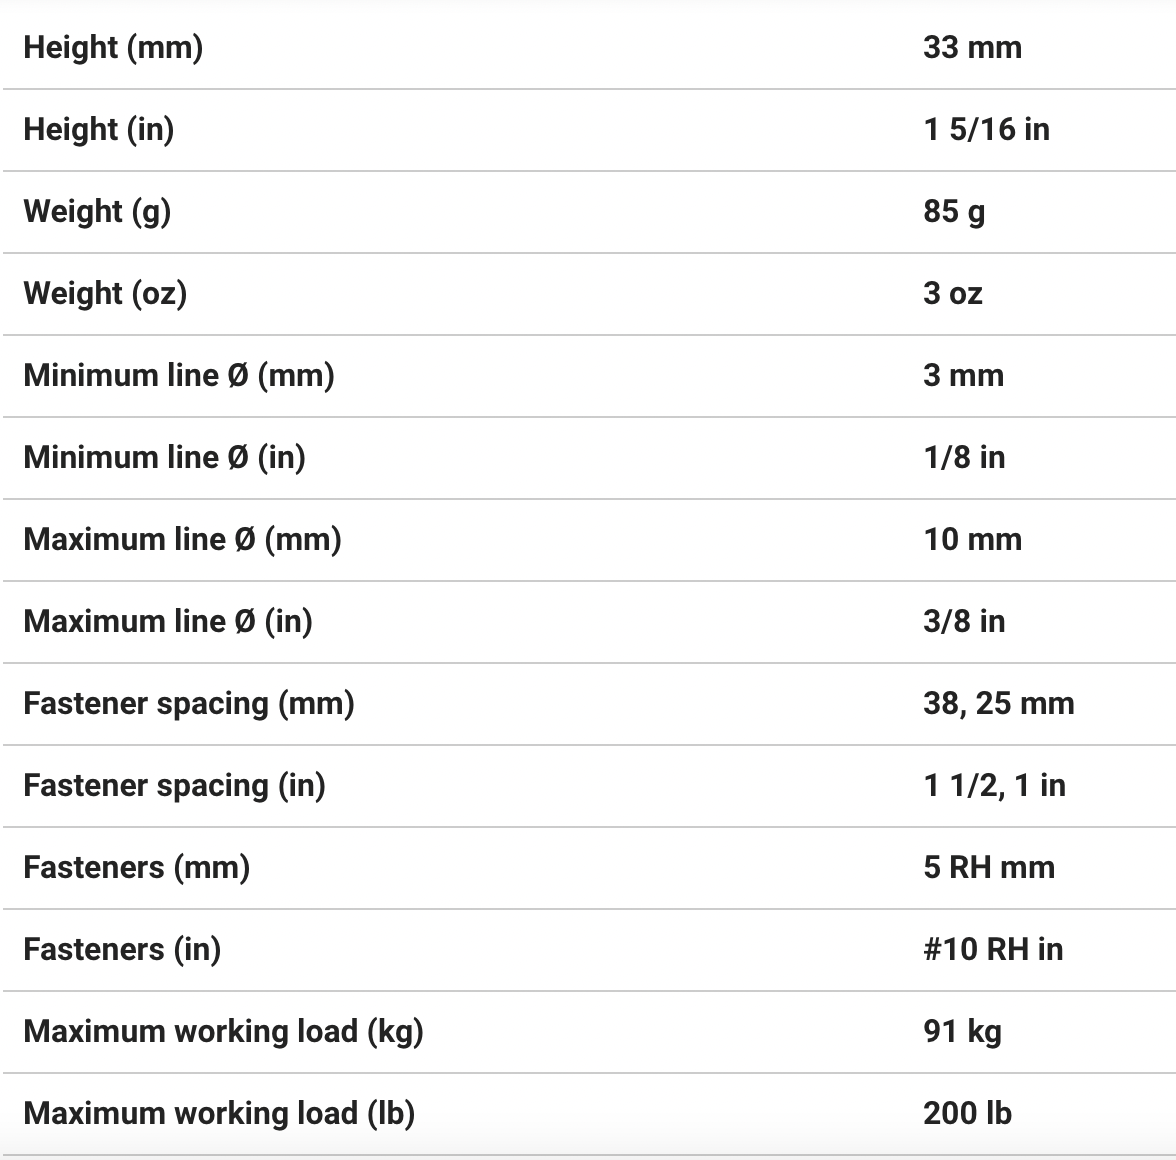This screenshot has width=1176, height=1160.
Task: Select the "1/8 in" minimum line value
Action: pos(964,457)
